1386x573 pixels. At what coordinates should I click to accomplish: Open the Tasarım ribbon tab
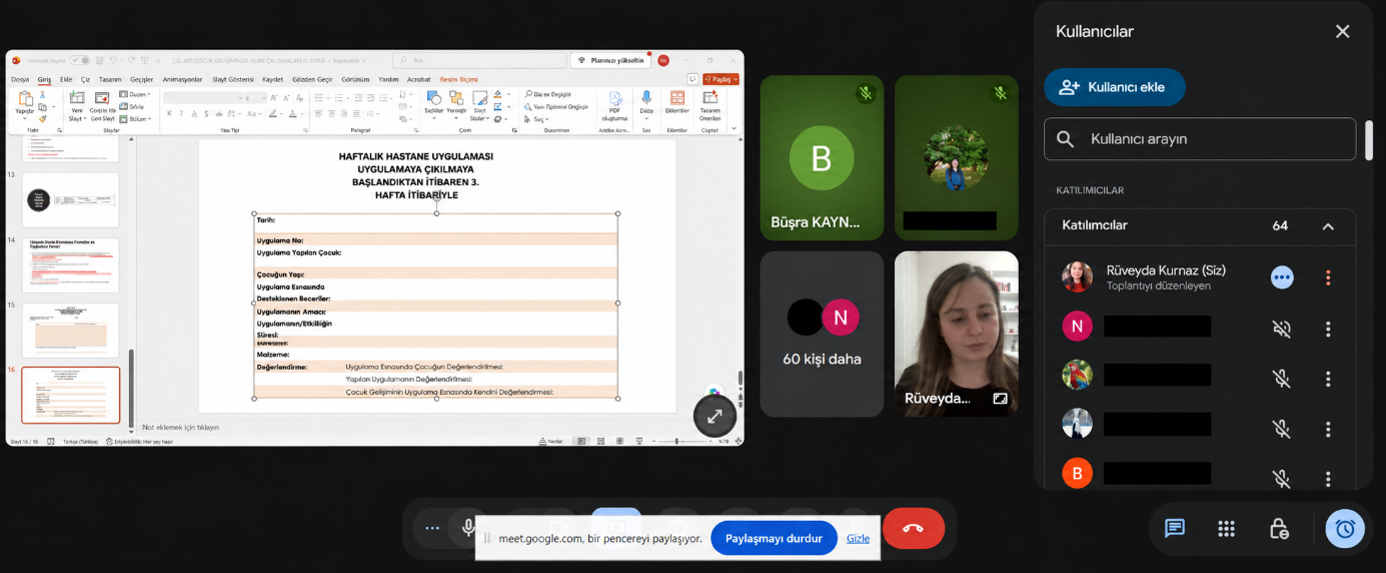pos(110,79)
